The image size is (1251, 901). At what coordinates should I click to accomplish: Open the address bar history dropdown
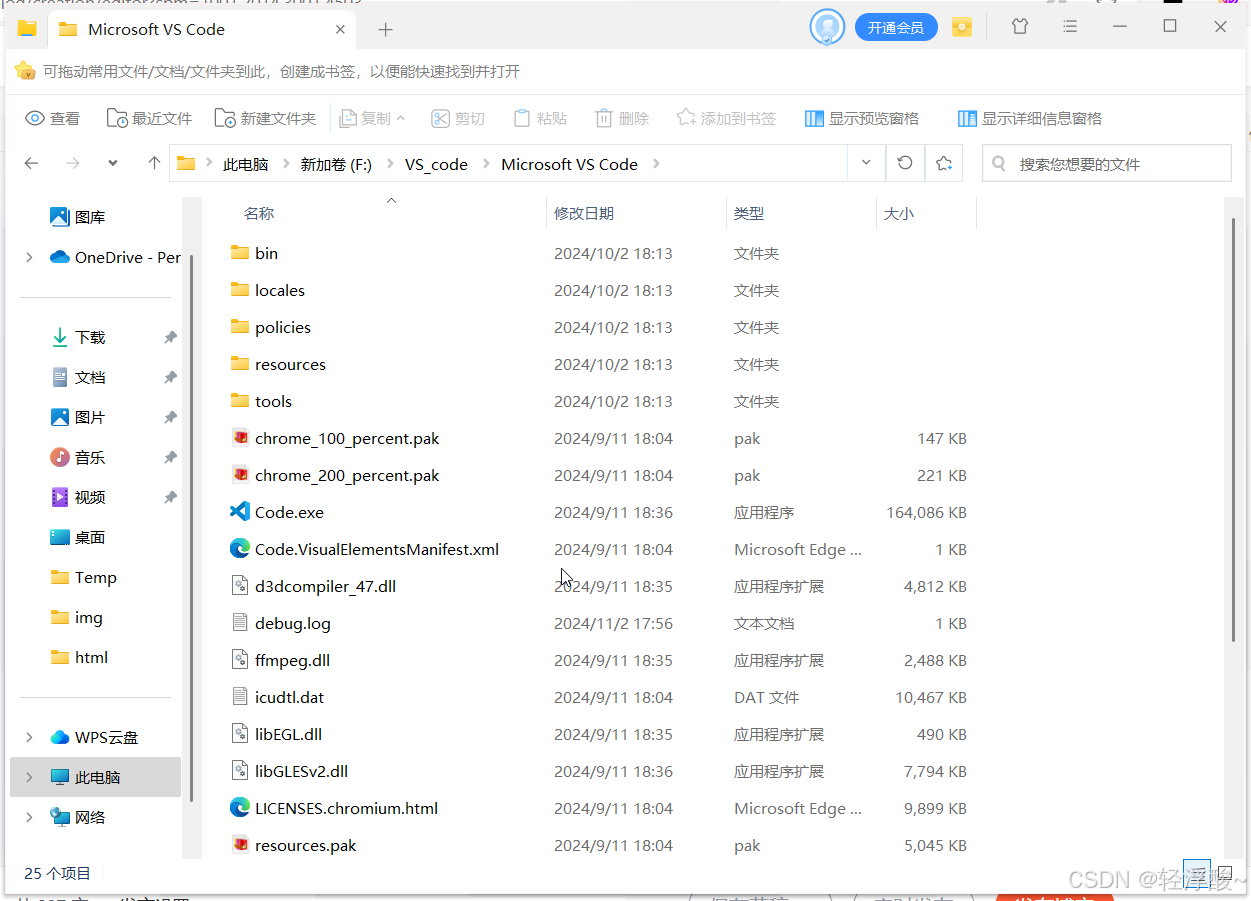coord(866,163)
